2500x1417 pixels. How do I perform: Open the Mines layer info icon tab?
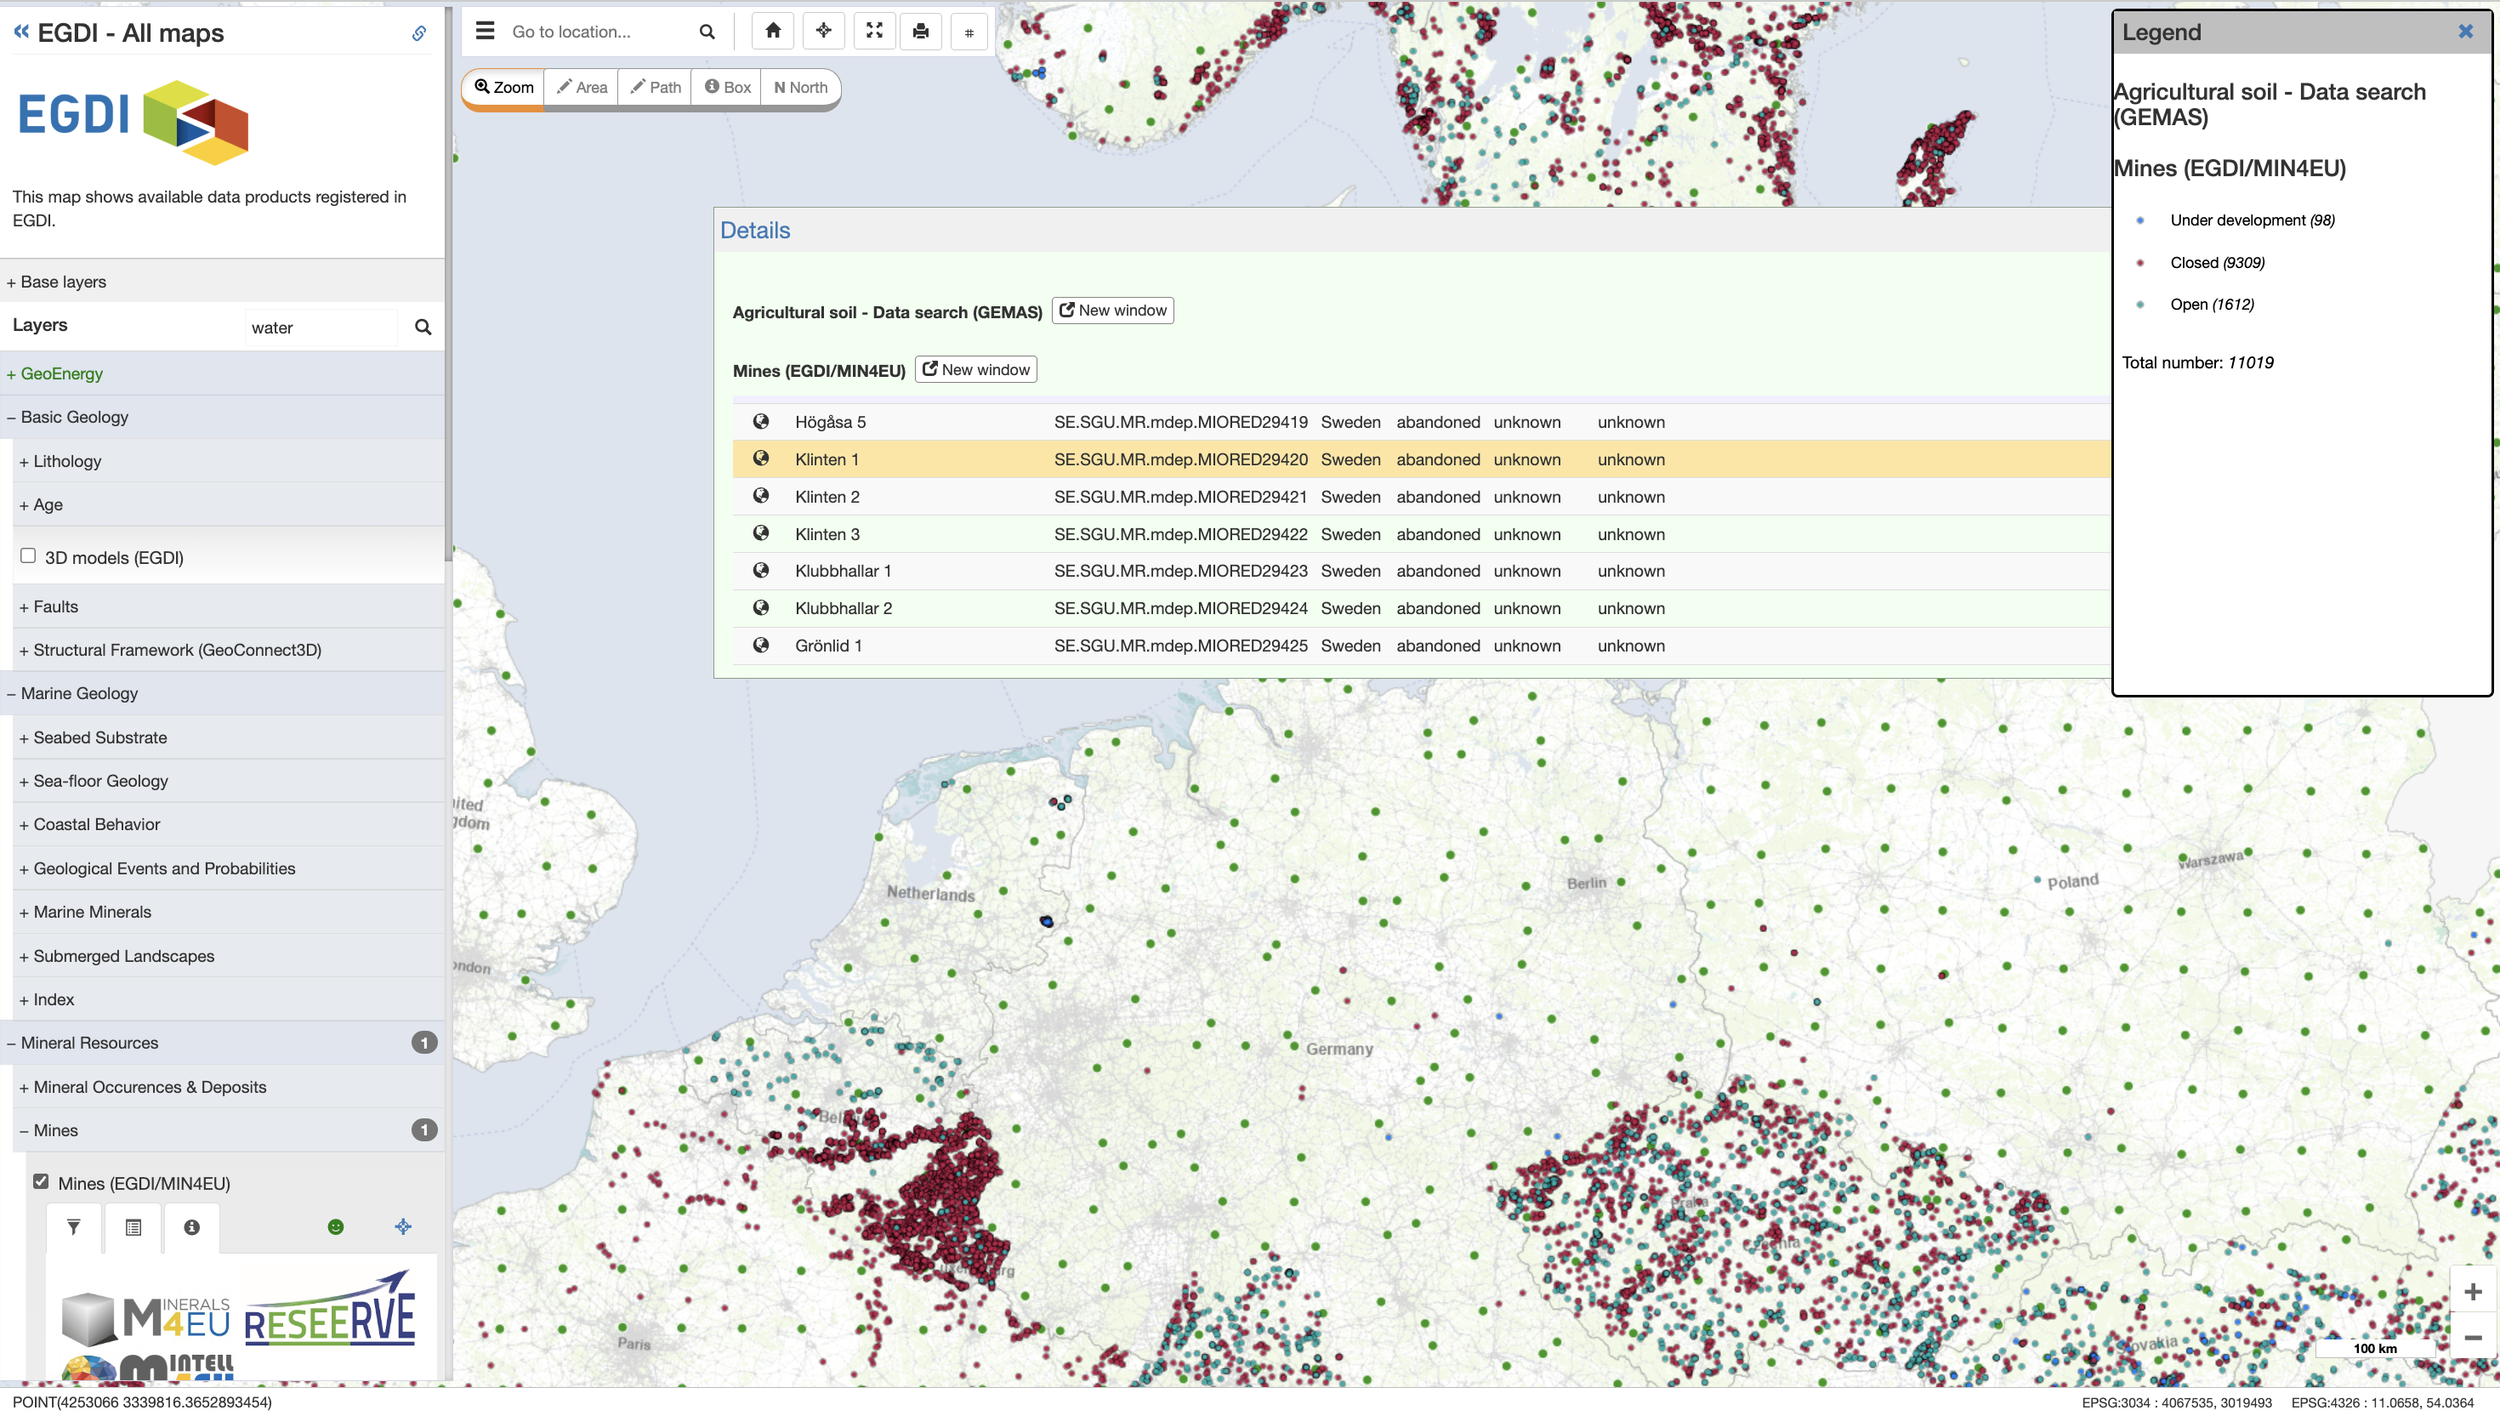192,1227
